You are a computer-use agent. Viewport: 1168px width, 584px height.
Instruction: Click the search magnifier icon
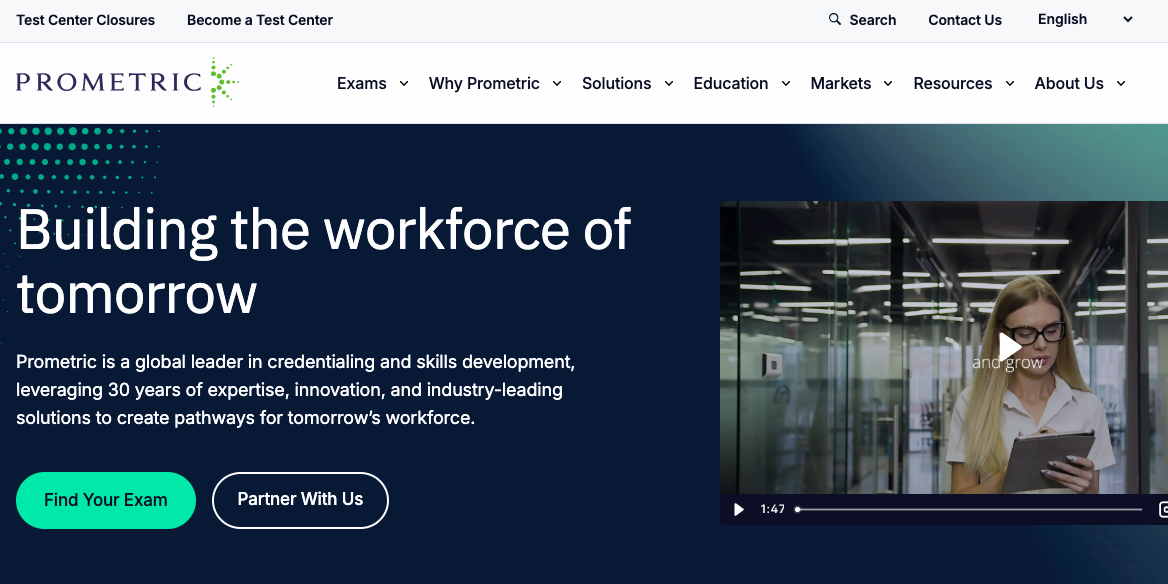(835, 19)
